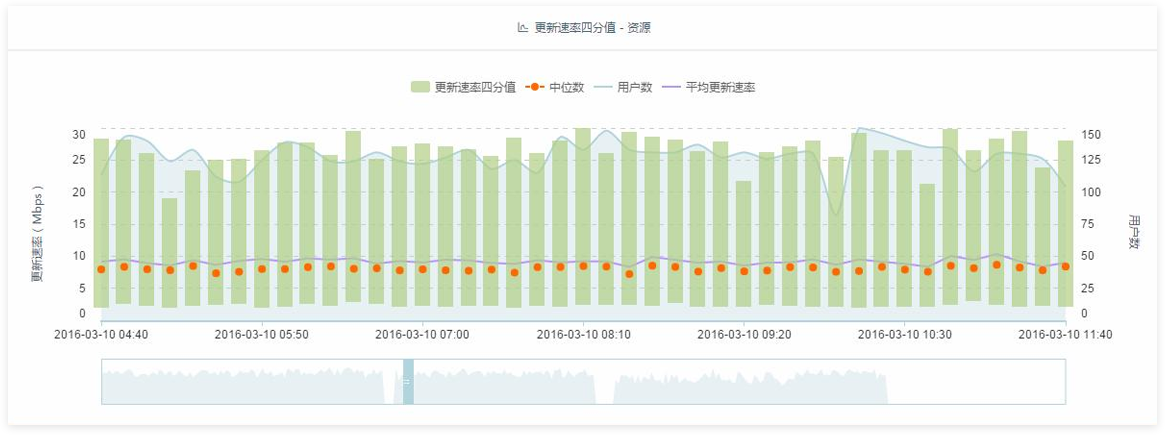Toggle the 平均更新速率 legend series
The image size is (1165, 435).
tap(708, 88)
